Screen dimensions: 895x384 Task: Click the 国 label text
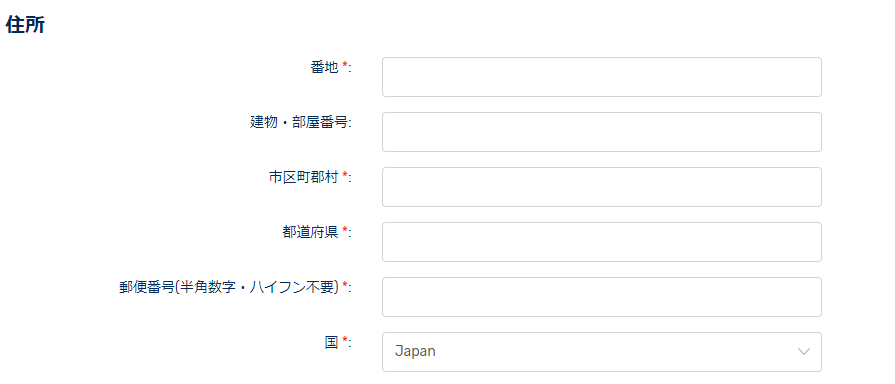click(332, 342)
